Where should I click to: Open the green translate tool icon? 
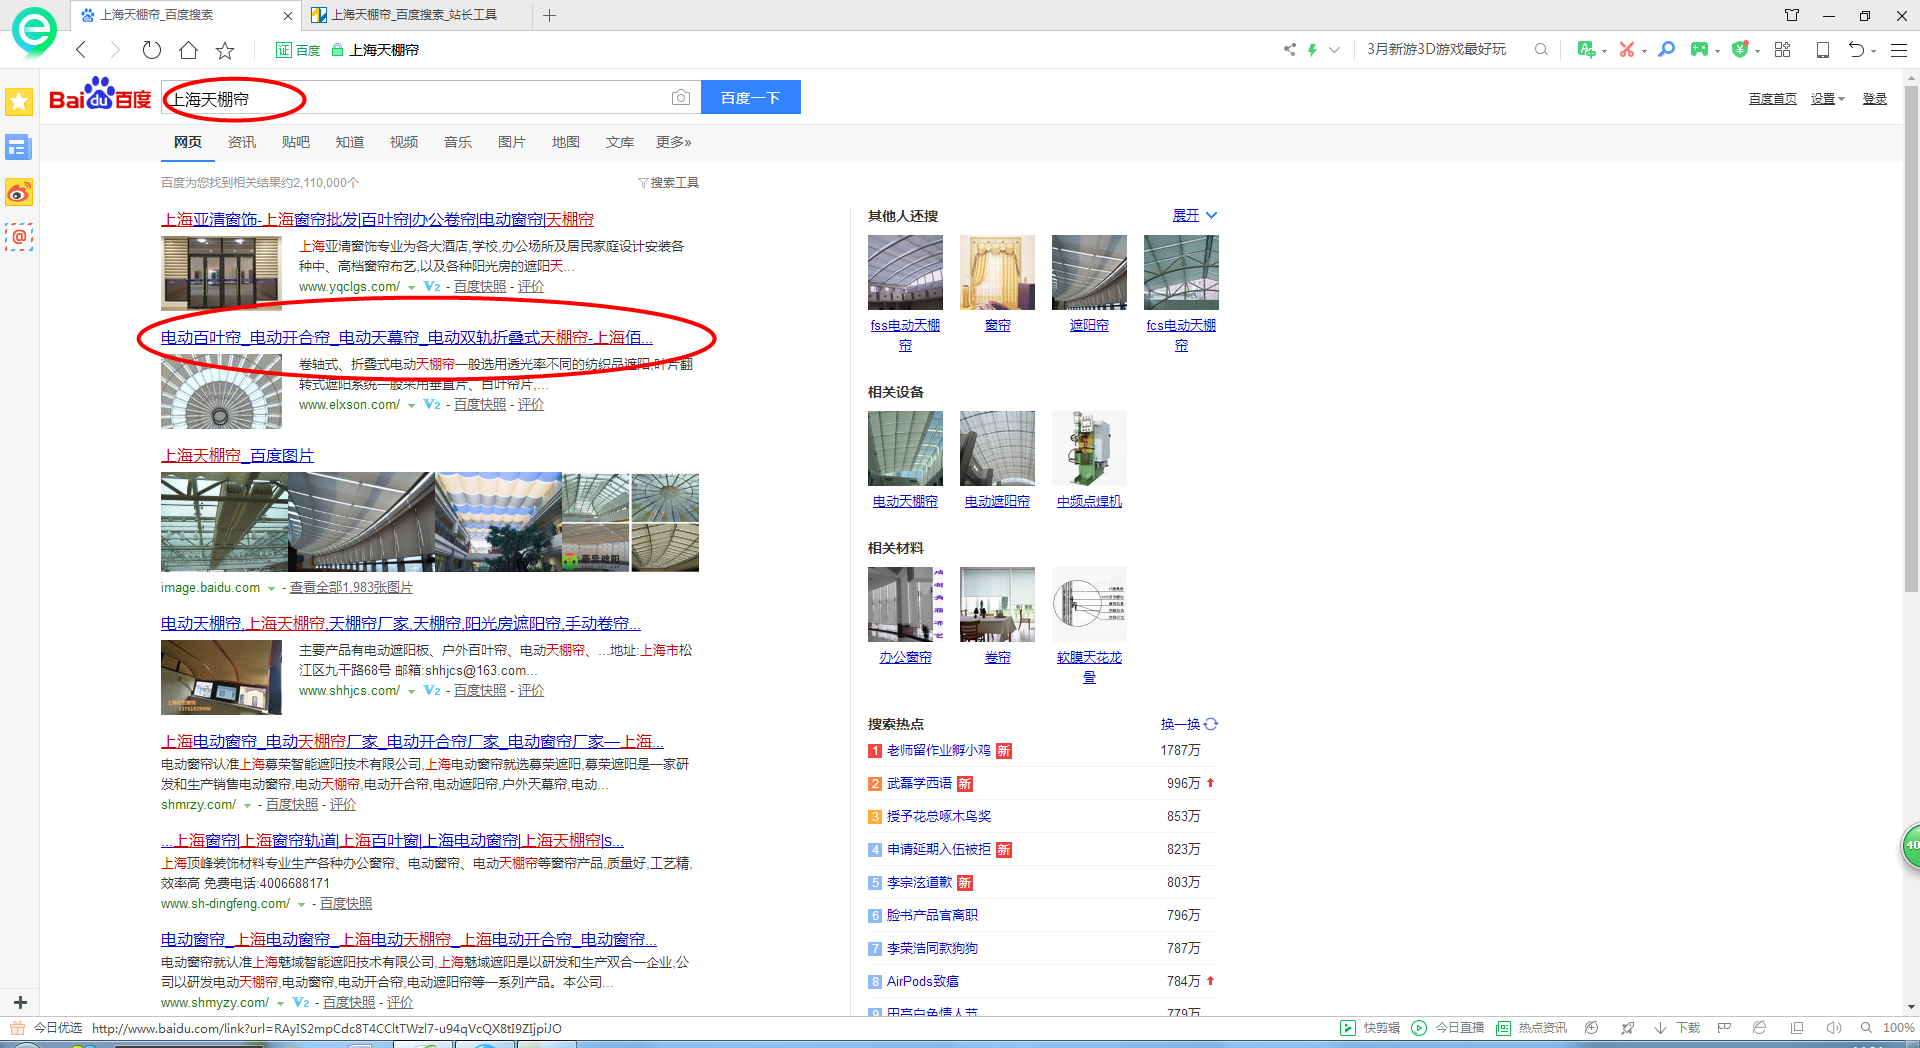tap(1585, 49)
